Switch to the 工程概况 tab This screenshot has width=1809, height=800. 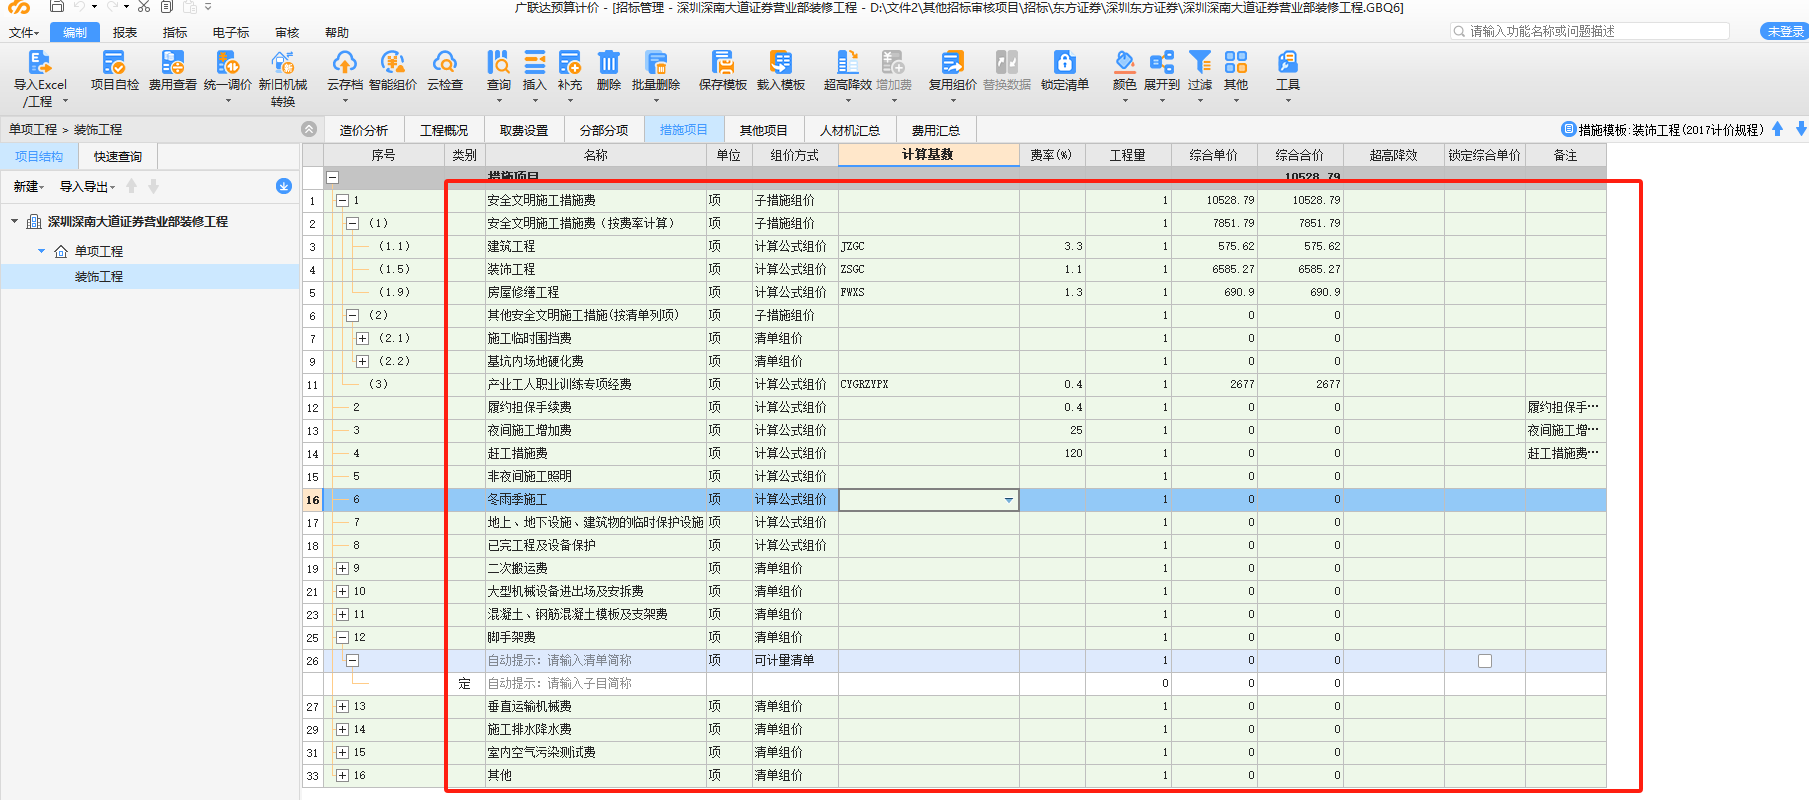444,130
